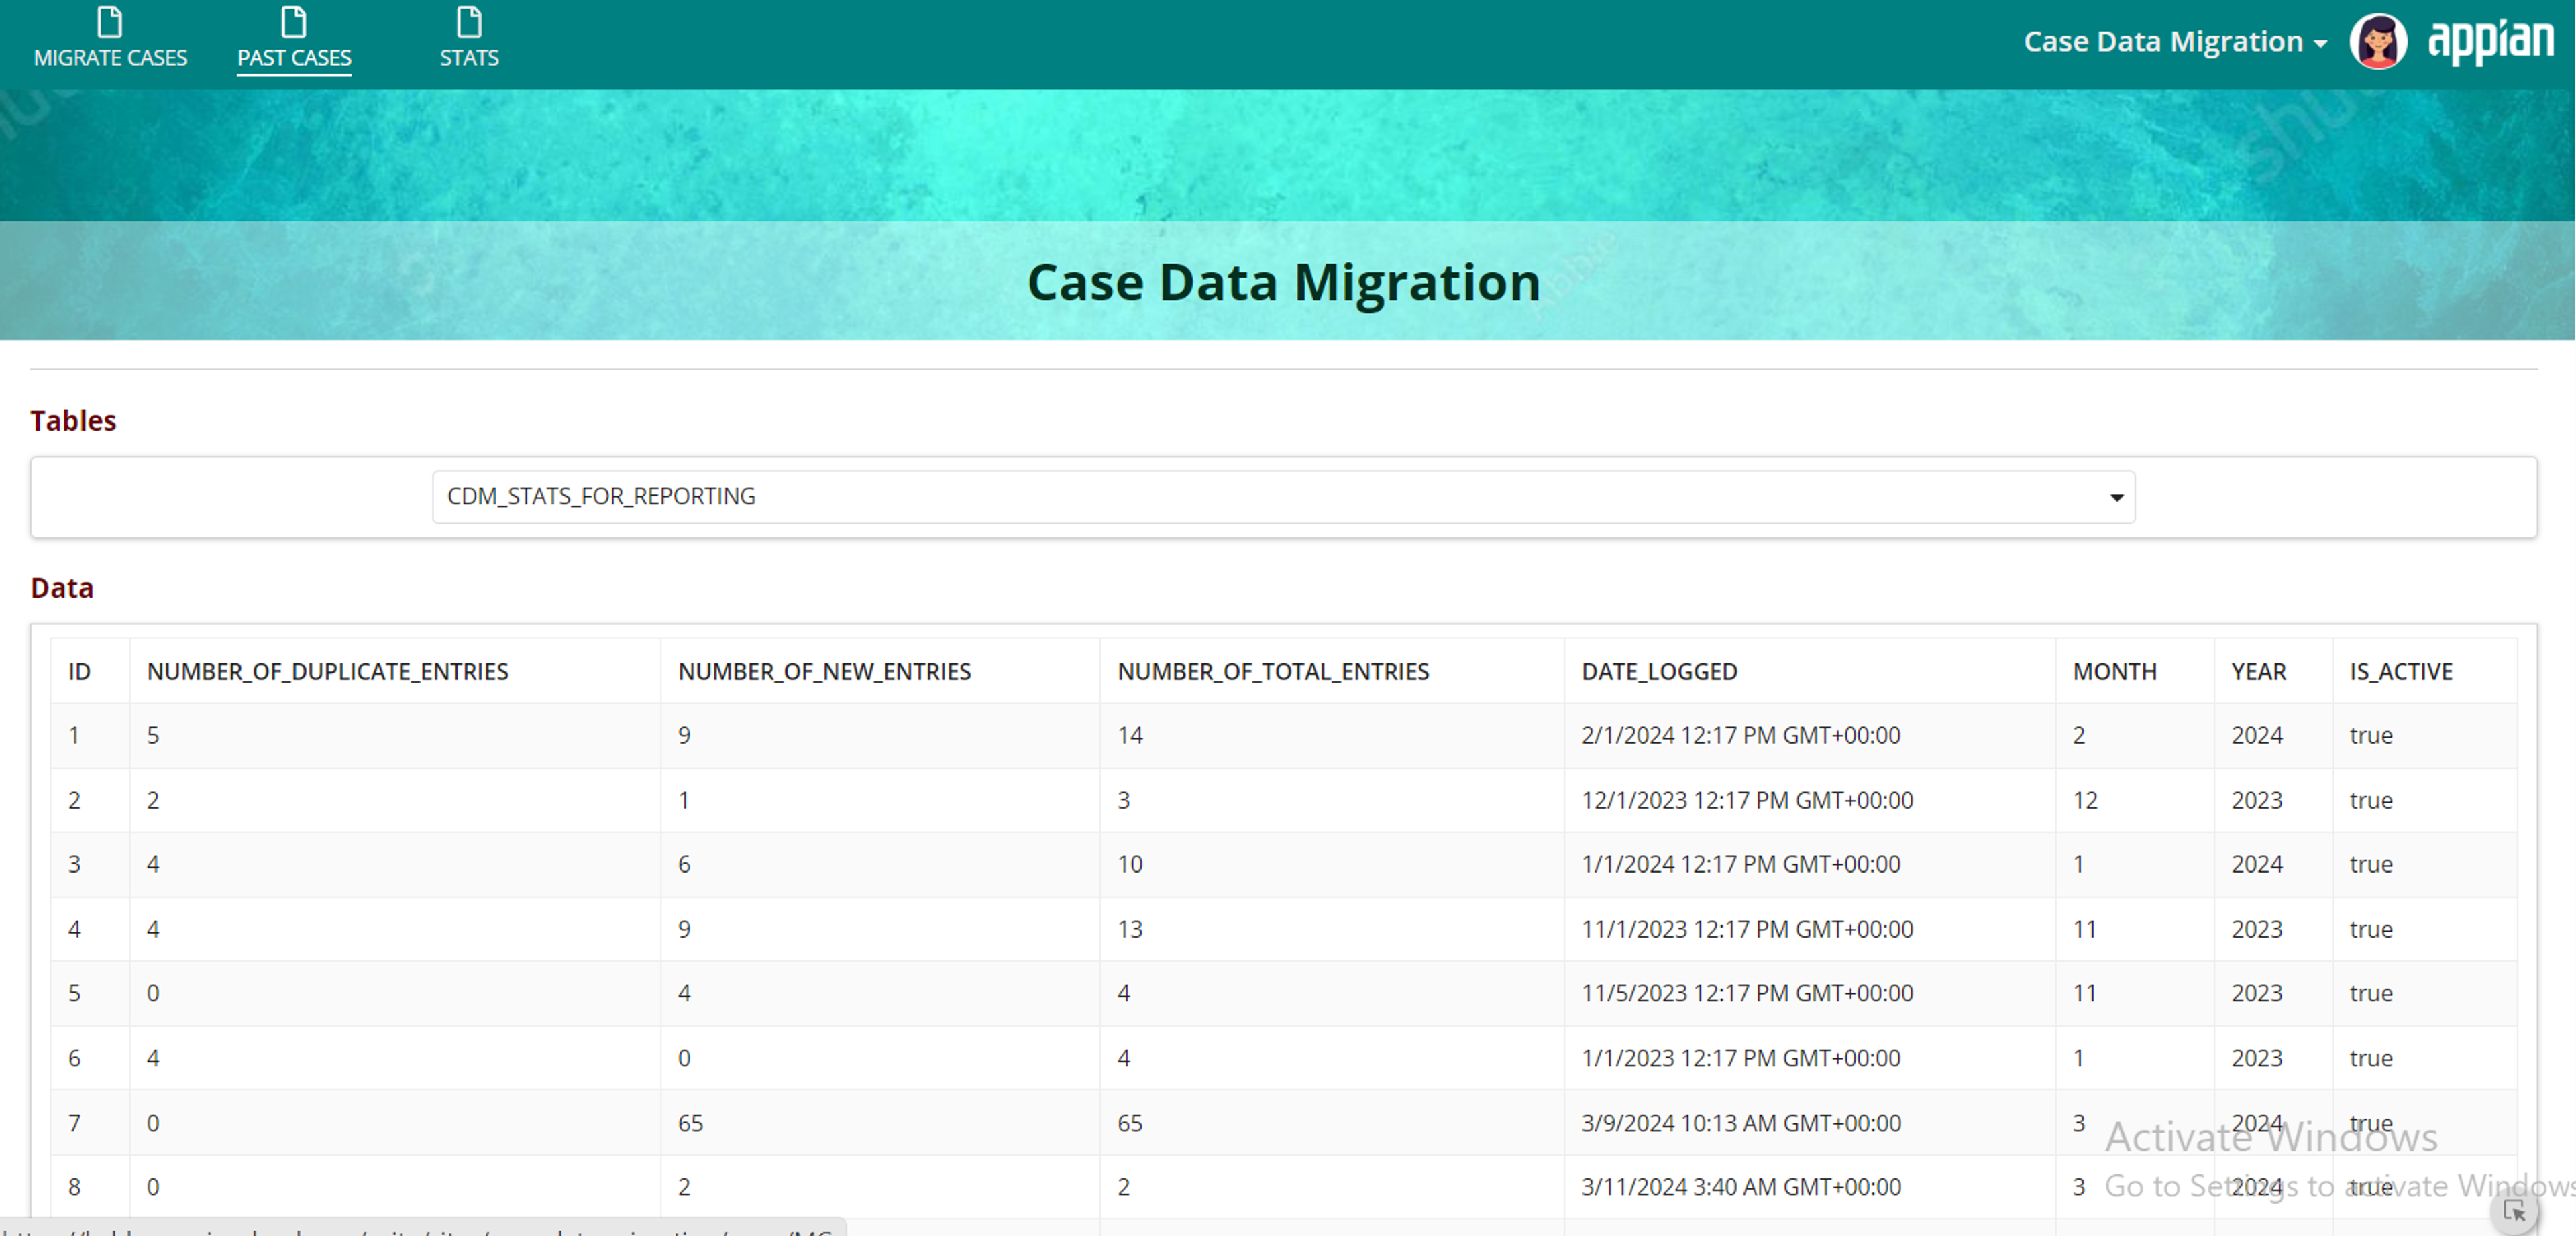2576x1236 pixels.
Task: Select date 1/1/2023 12:17 PM GMT+00:00
Action: pyautogui.click(x=1740, y=1059)
